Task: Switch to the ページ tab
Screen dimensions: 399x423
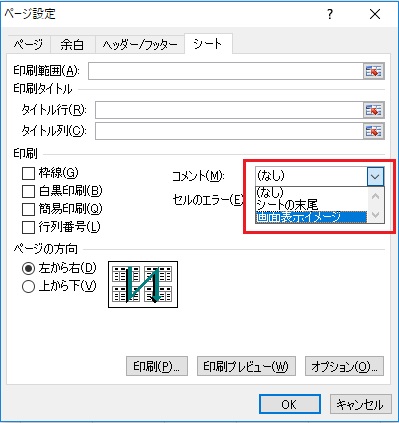Action: click(28, 44)
